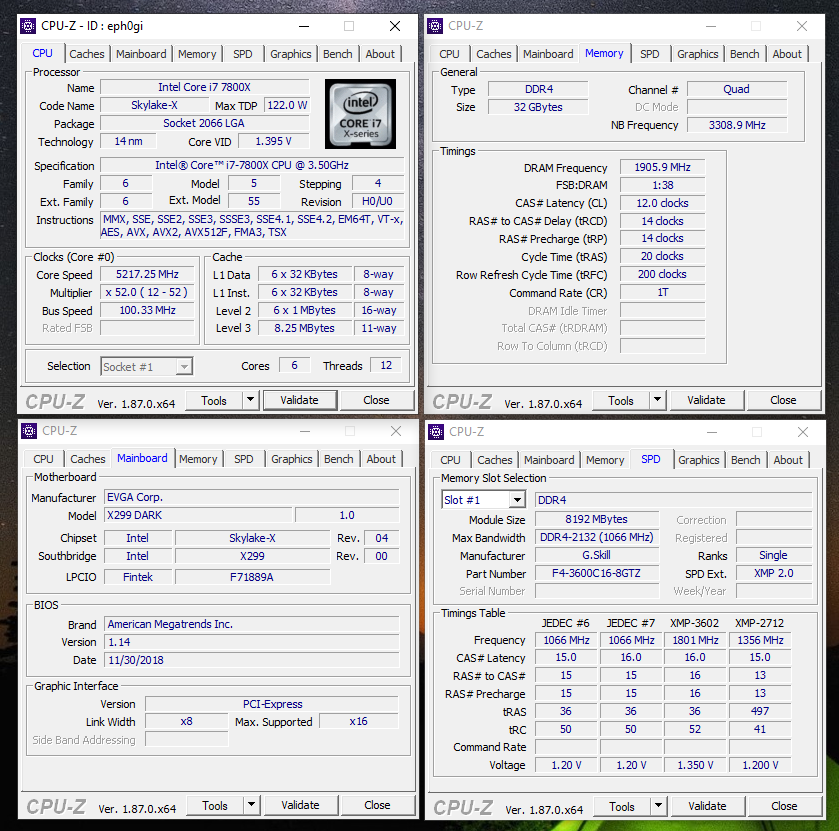Open Graphics tab in the Memory window
This screenshot has width=839, height=831.
coord(697,54)
